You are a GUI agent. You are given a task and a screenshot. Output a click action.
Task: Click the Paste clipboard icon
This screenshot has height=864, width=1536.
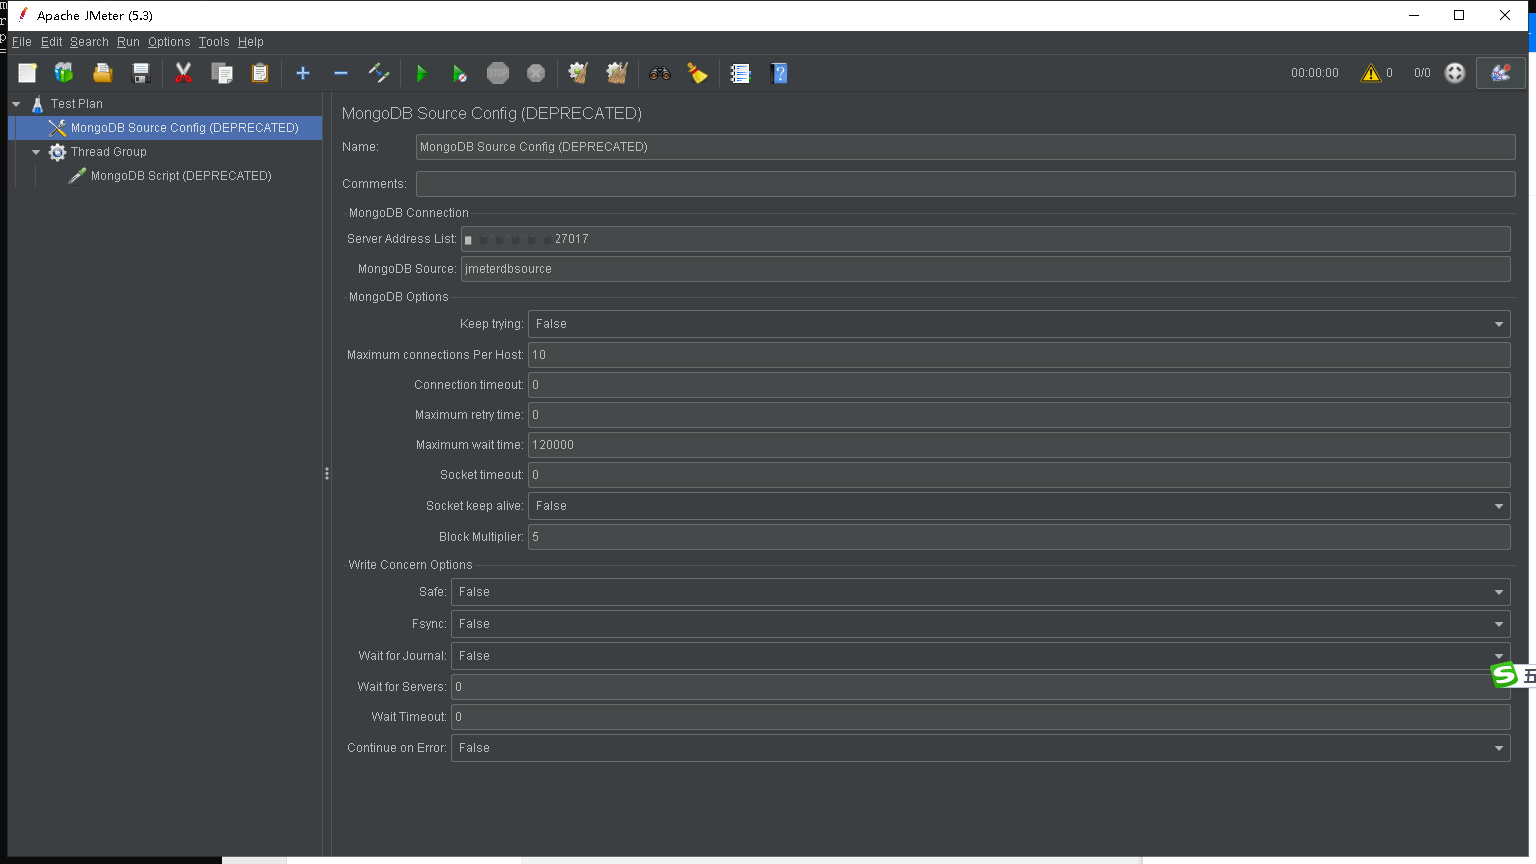(260, 73)
